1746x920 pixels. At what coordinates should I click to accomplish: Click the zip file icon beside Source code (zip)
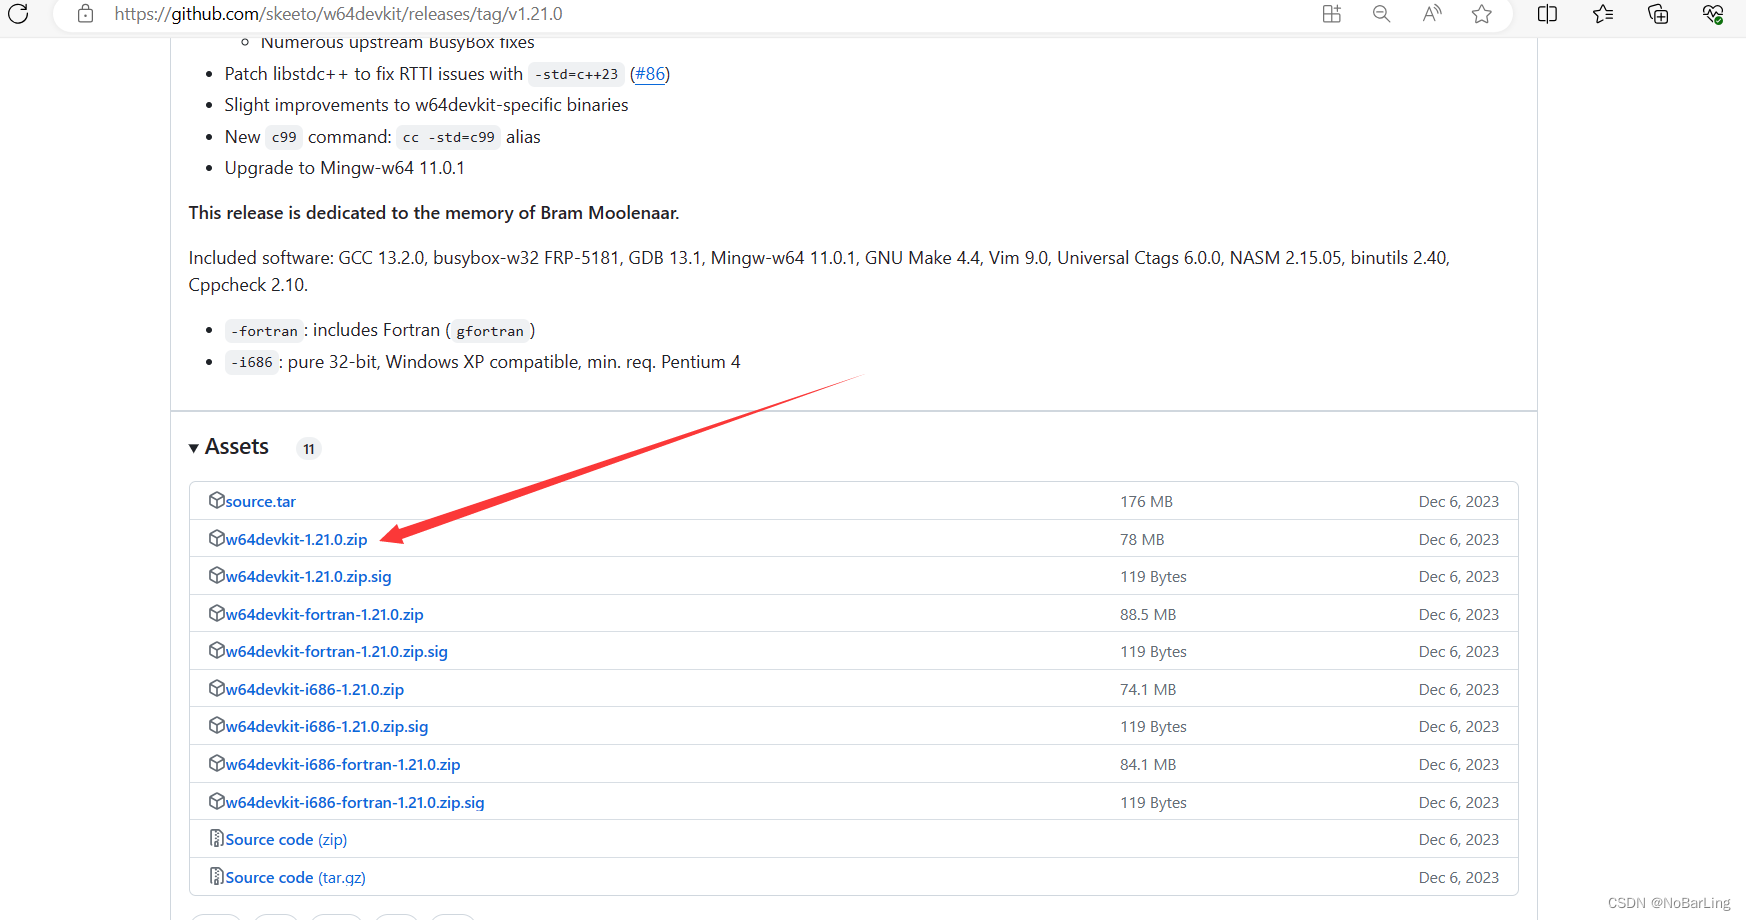[216, 838]
